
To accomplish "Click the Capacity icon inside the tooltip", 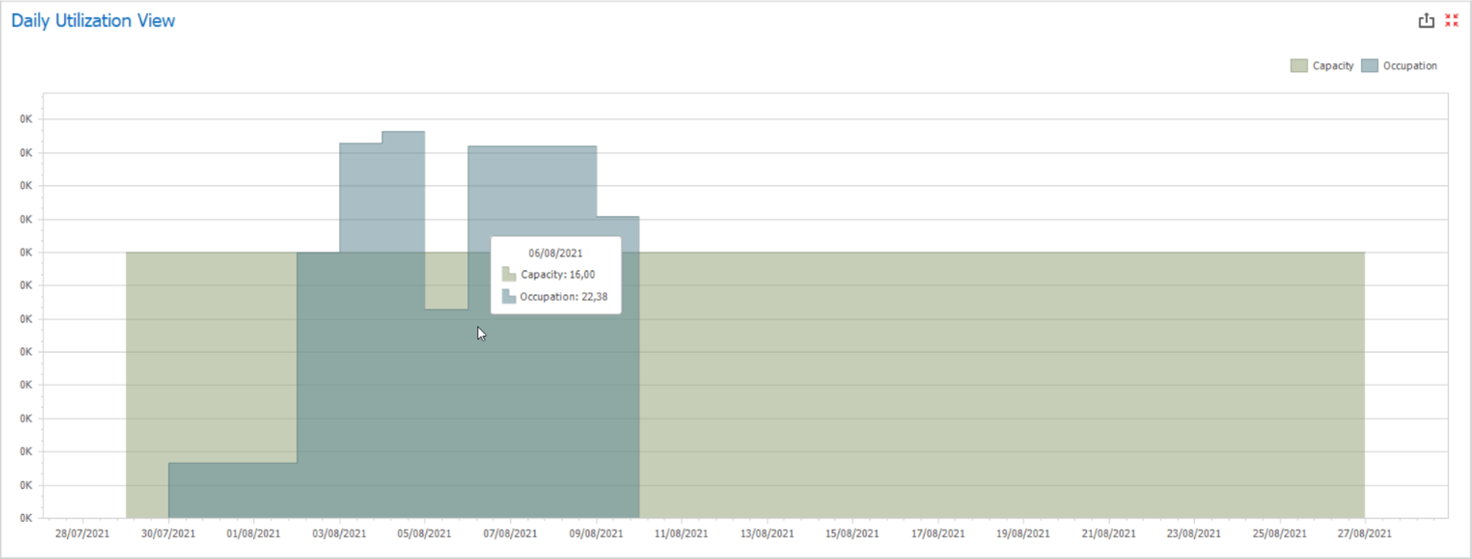I will coord(509,274).
